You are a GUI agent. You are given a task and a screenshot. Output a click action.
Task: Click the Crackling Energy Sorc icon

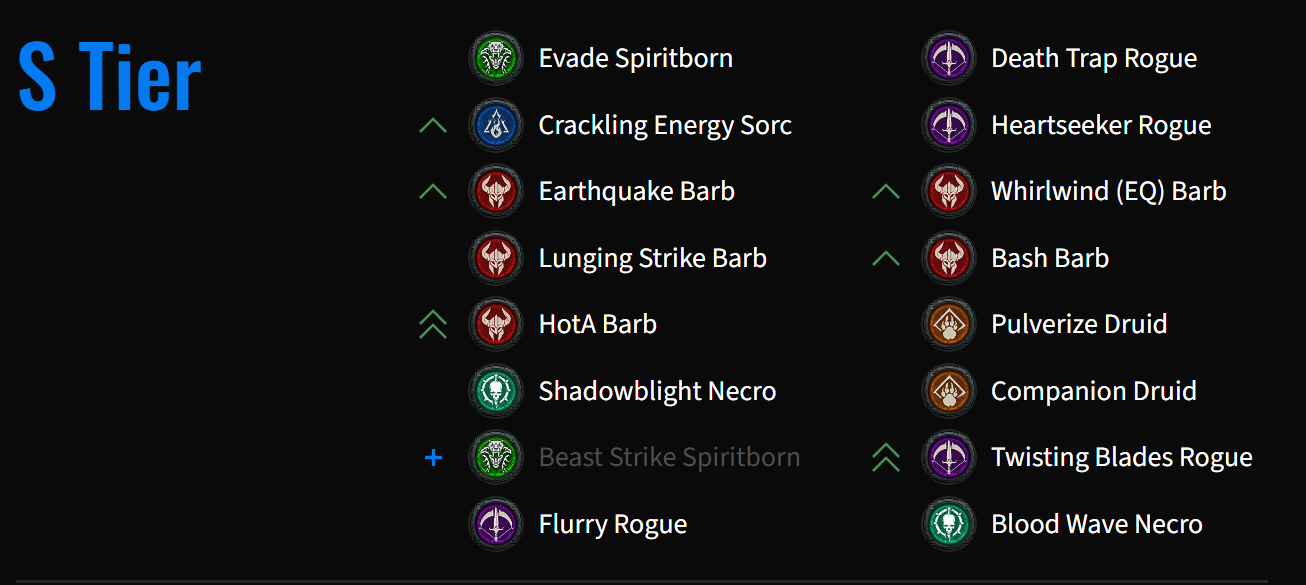click(x=495, y=125)
